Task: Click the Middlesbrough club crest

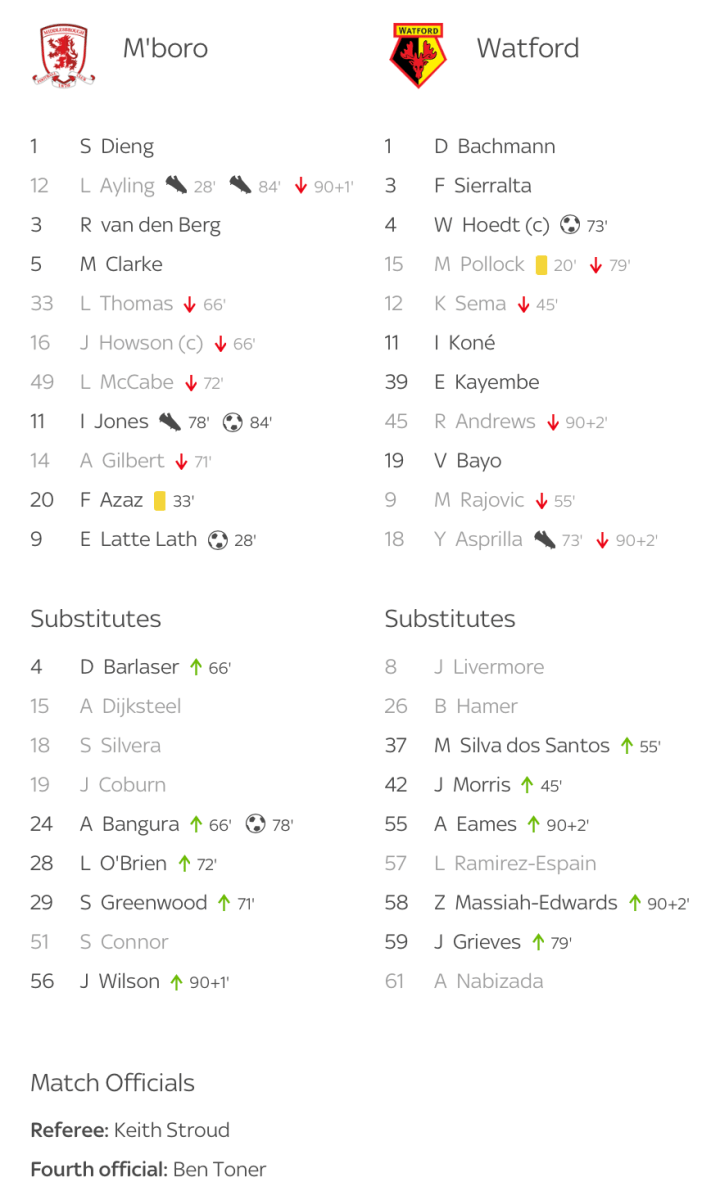Action: (x=67, y=54)
